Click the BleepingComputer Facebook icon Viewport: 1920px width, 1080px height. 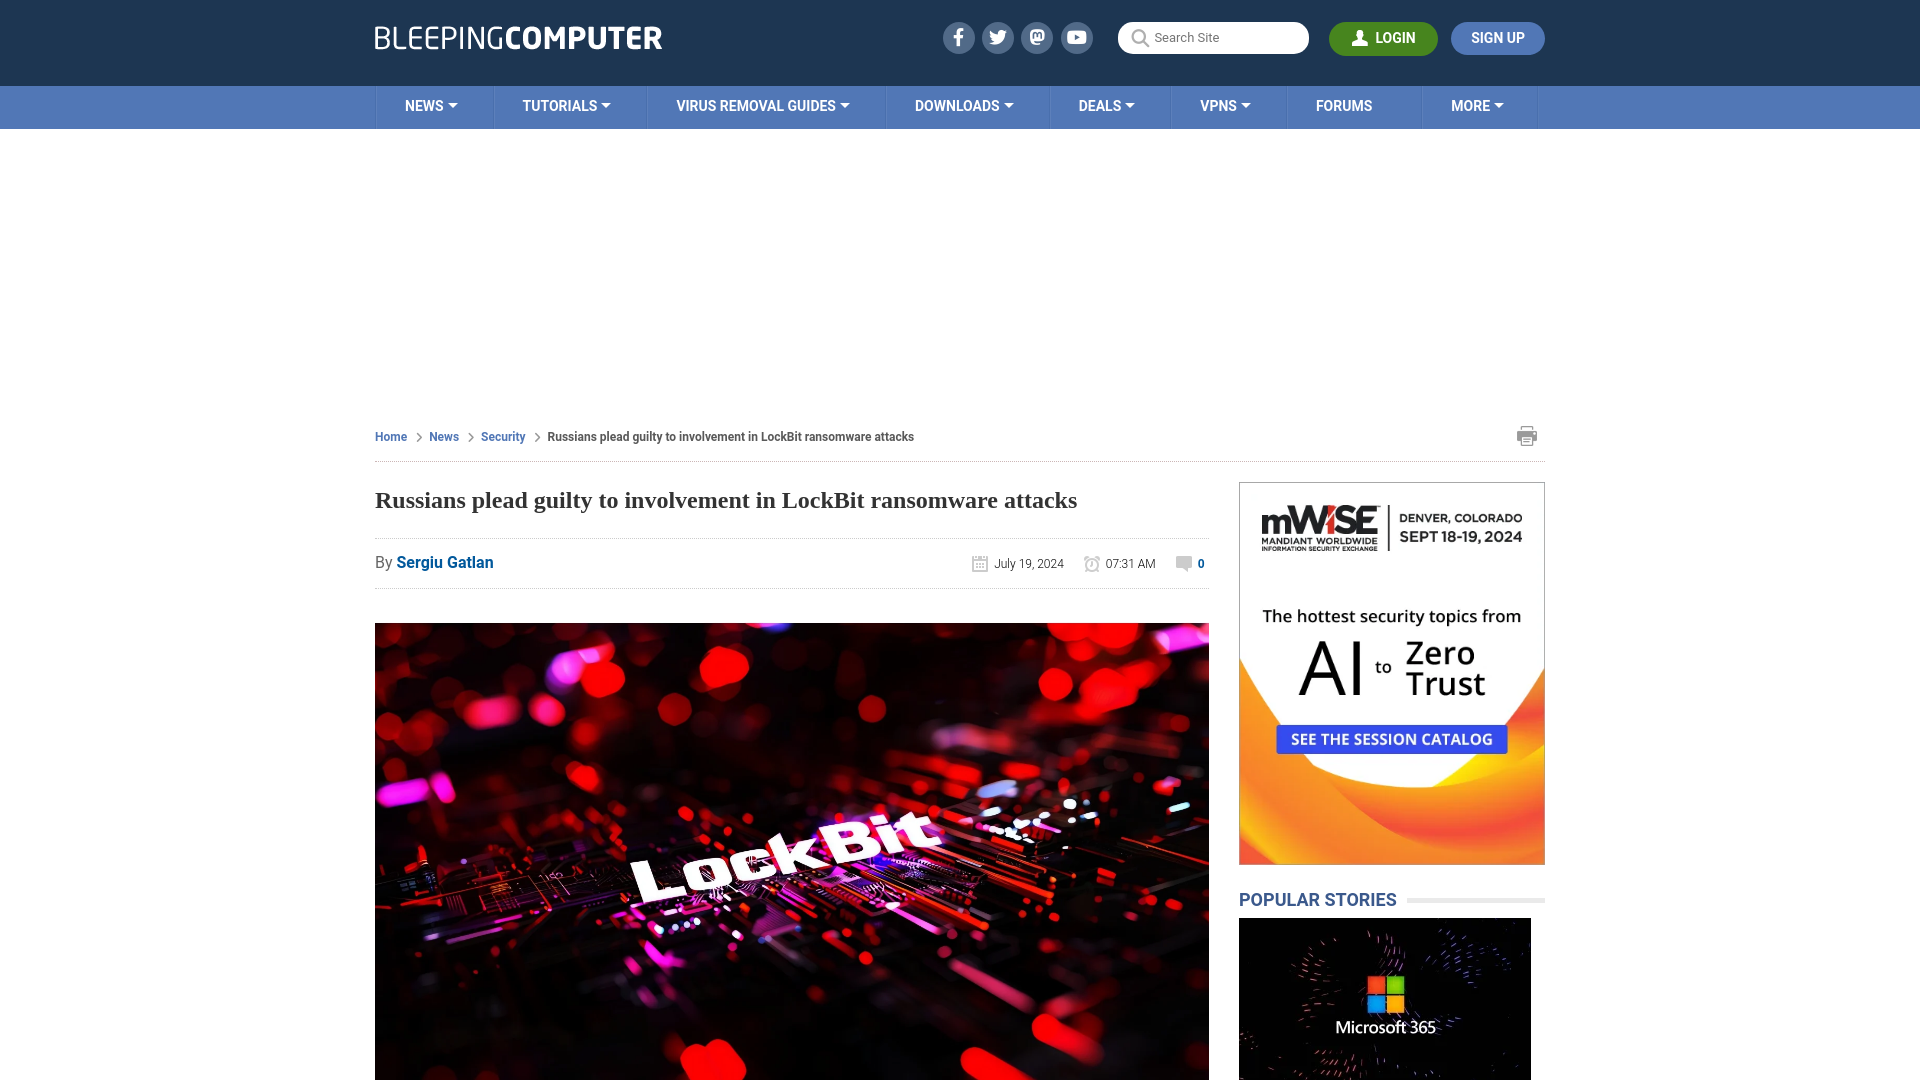tap(957, 37)
